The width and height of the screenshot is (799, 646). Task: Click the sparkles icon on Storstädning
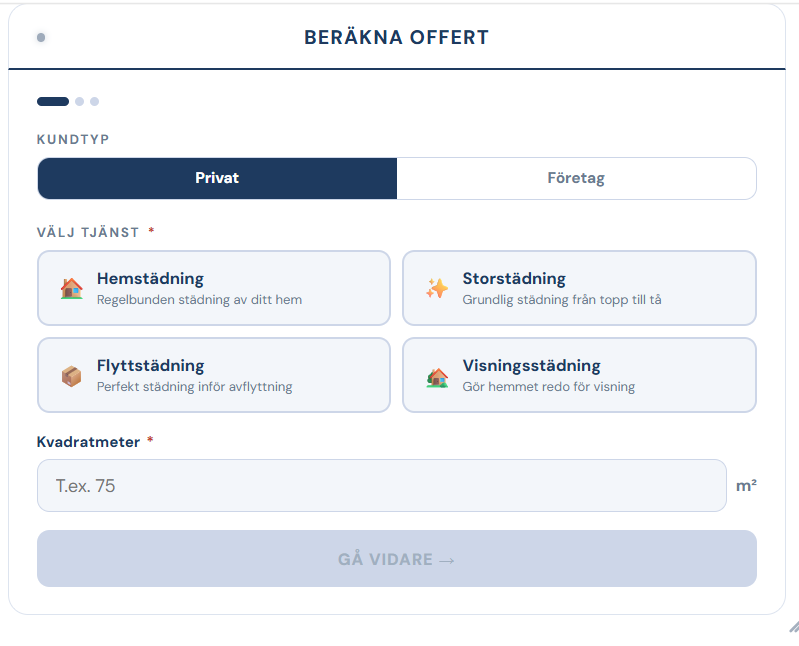point(437,288)
